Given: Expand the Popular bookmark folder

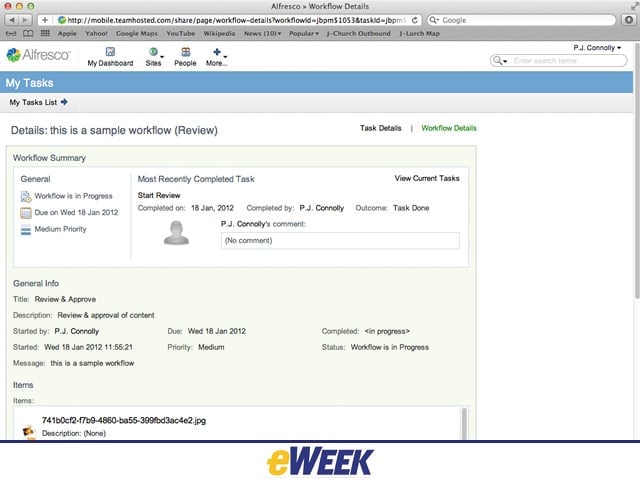Looking at the screenshot, I should pos(304,33).
